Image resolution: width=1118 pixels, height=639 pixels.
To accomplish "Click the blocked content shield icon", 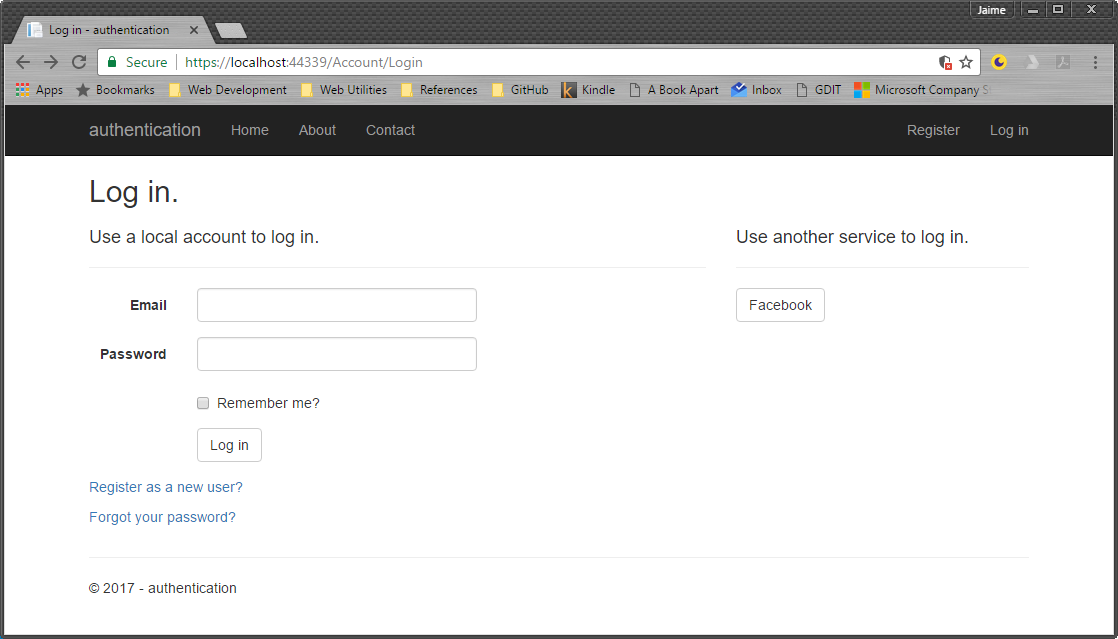I will pyautogui.click(x=945, y=62).
